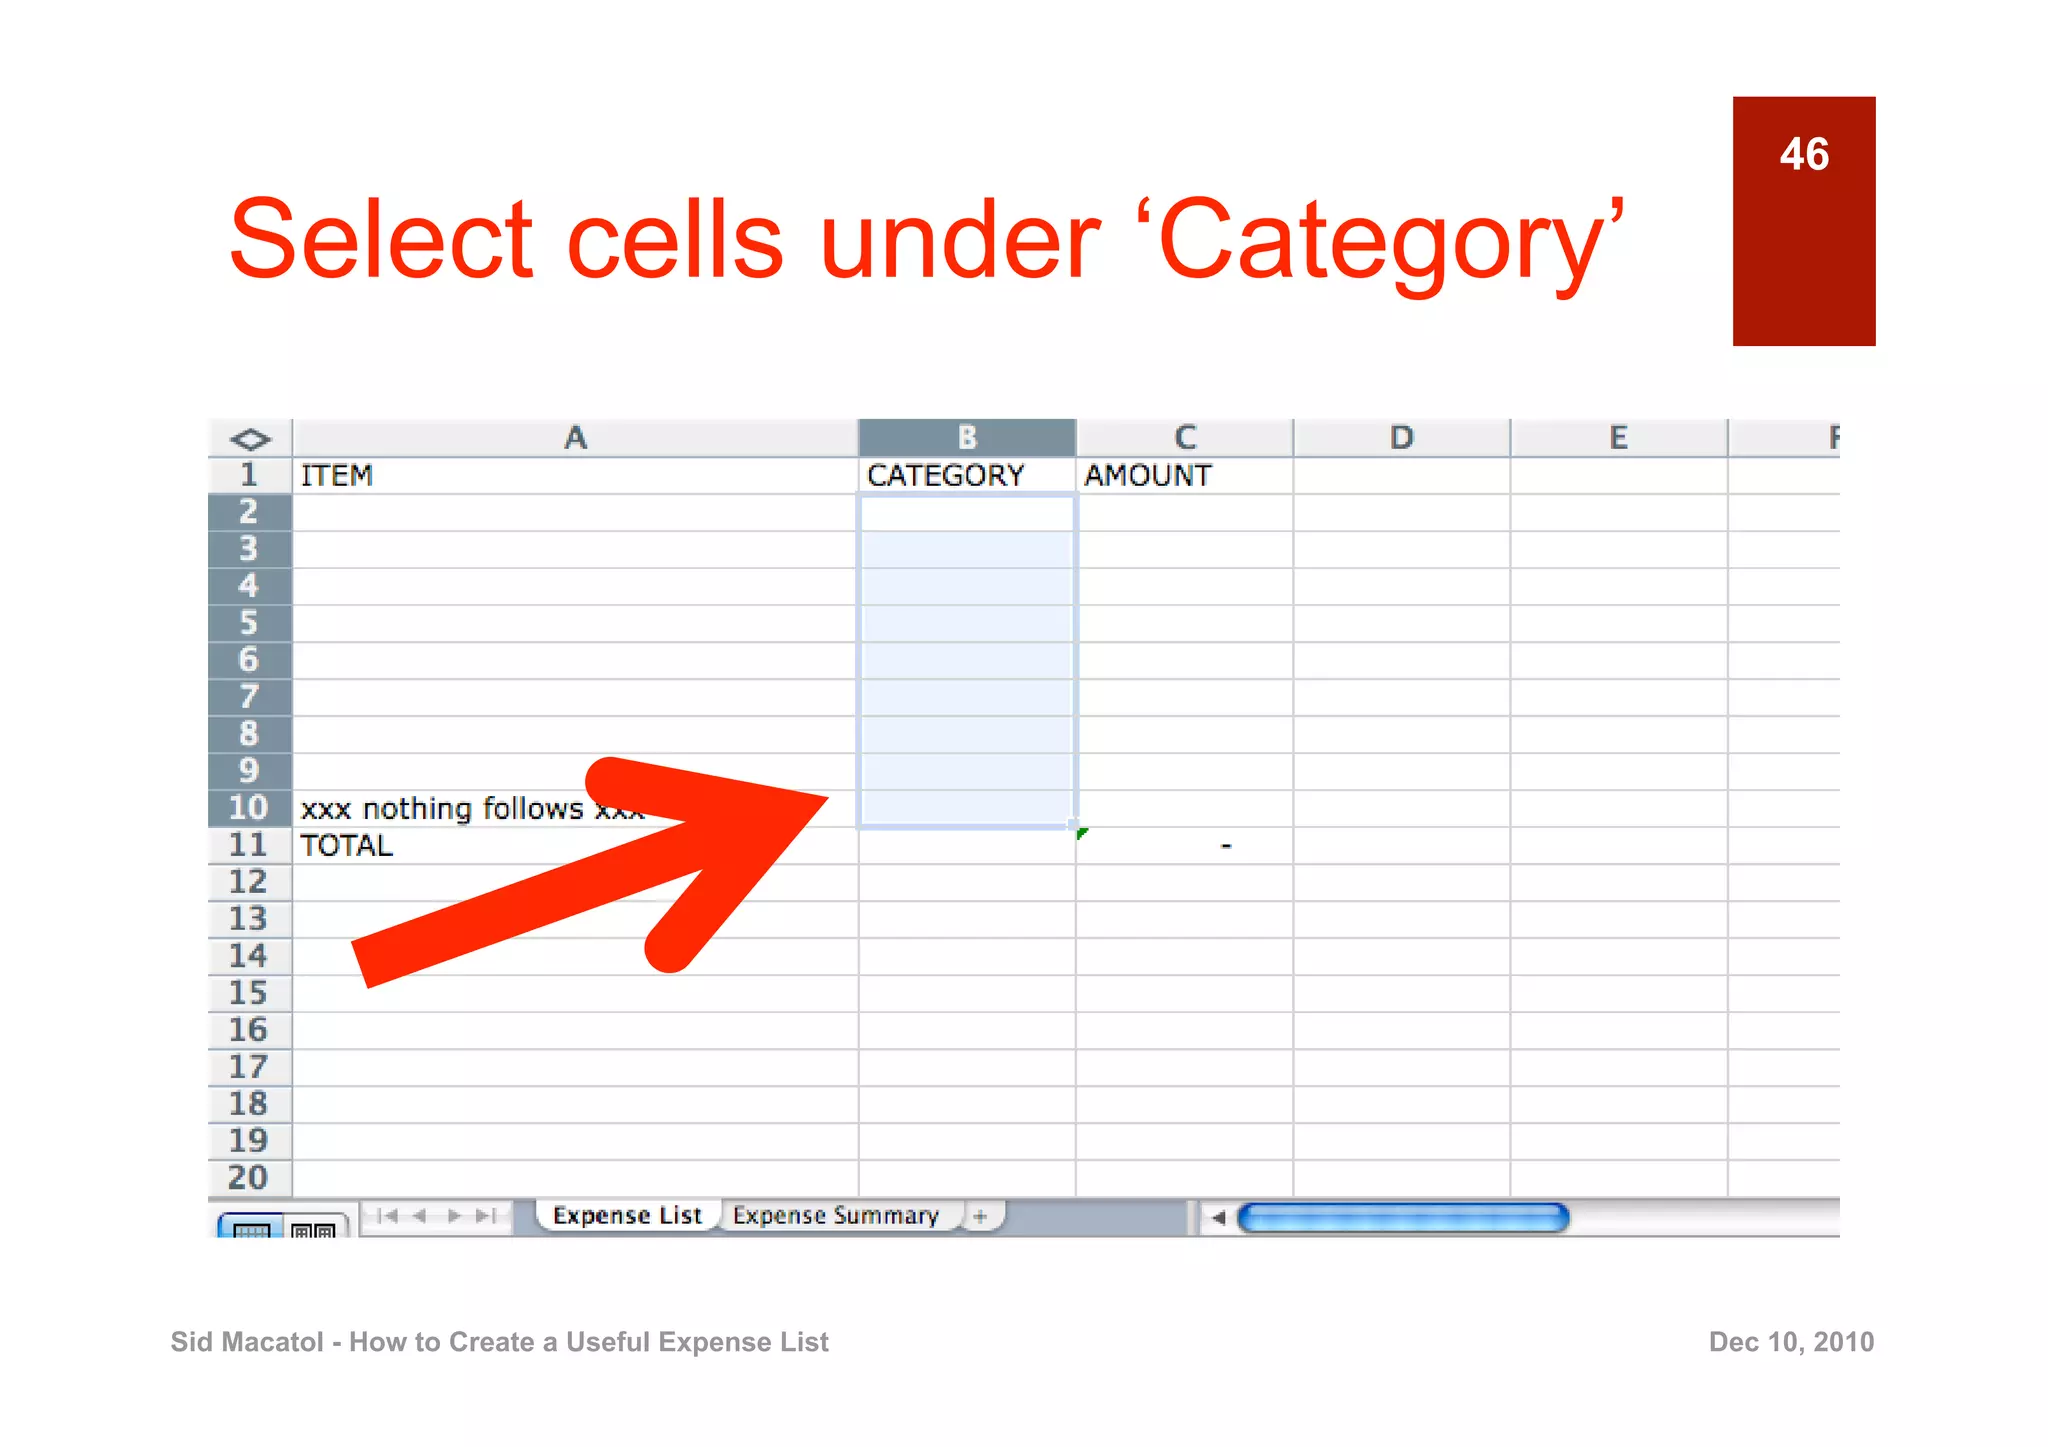
Task: Select row 11 header
Action: [x=249, y=845]
